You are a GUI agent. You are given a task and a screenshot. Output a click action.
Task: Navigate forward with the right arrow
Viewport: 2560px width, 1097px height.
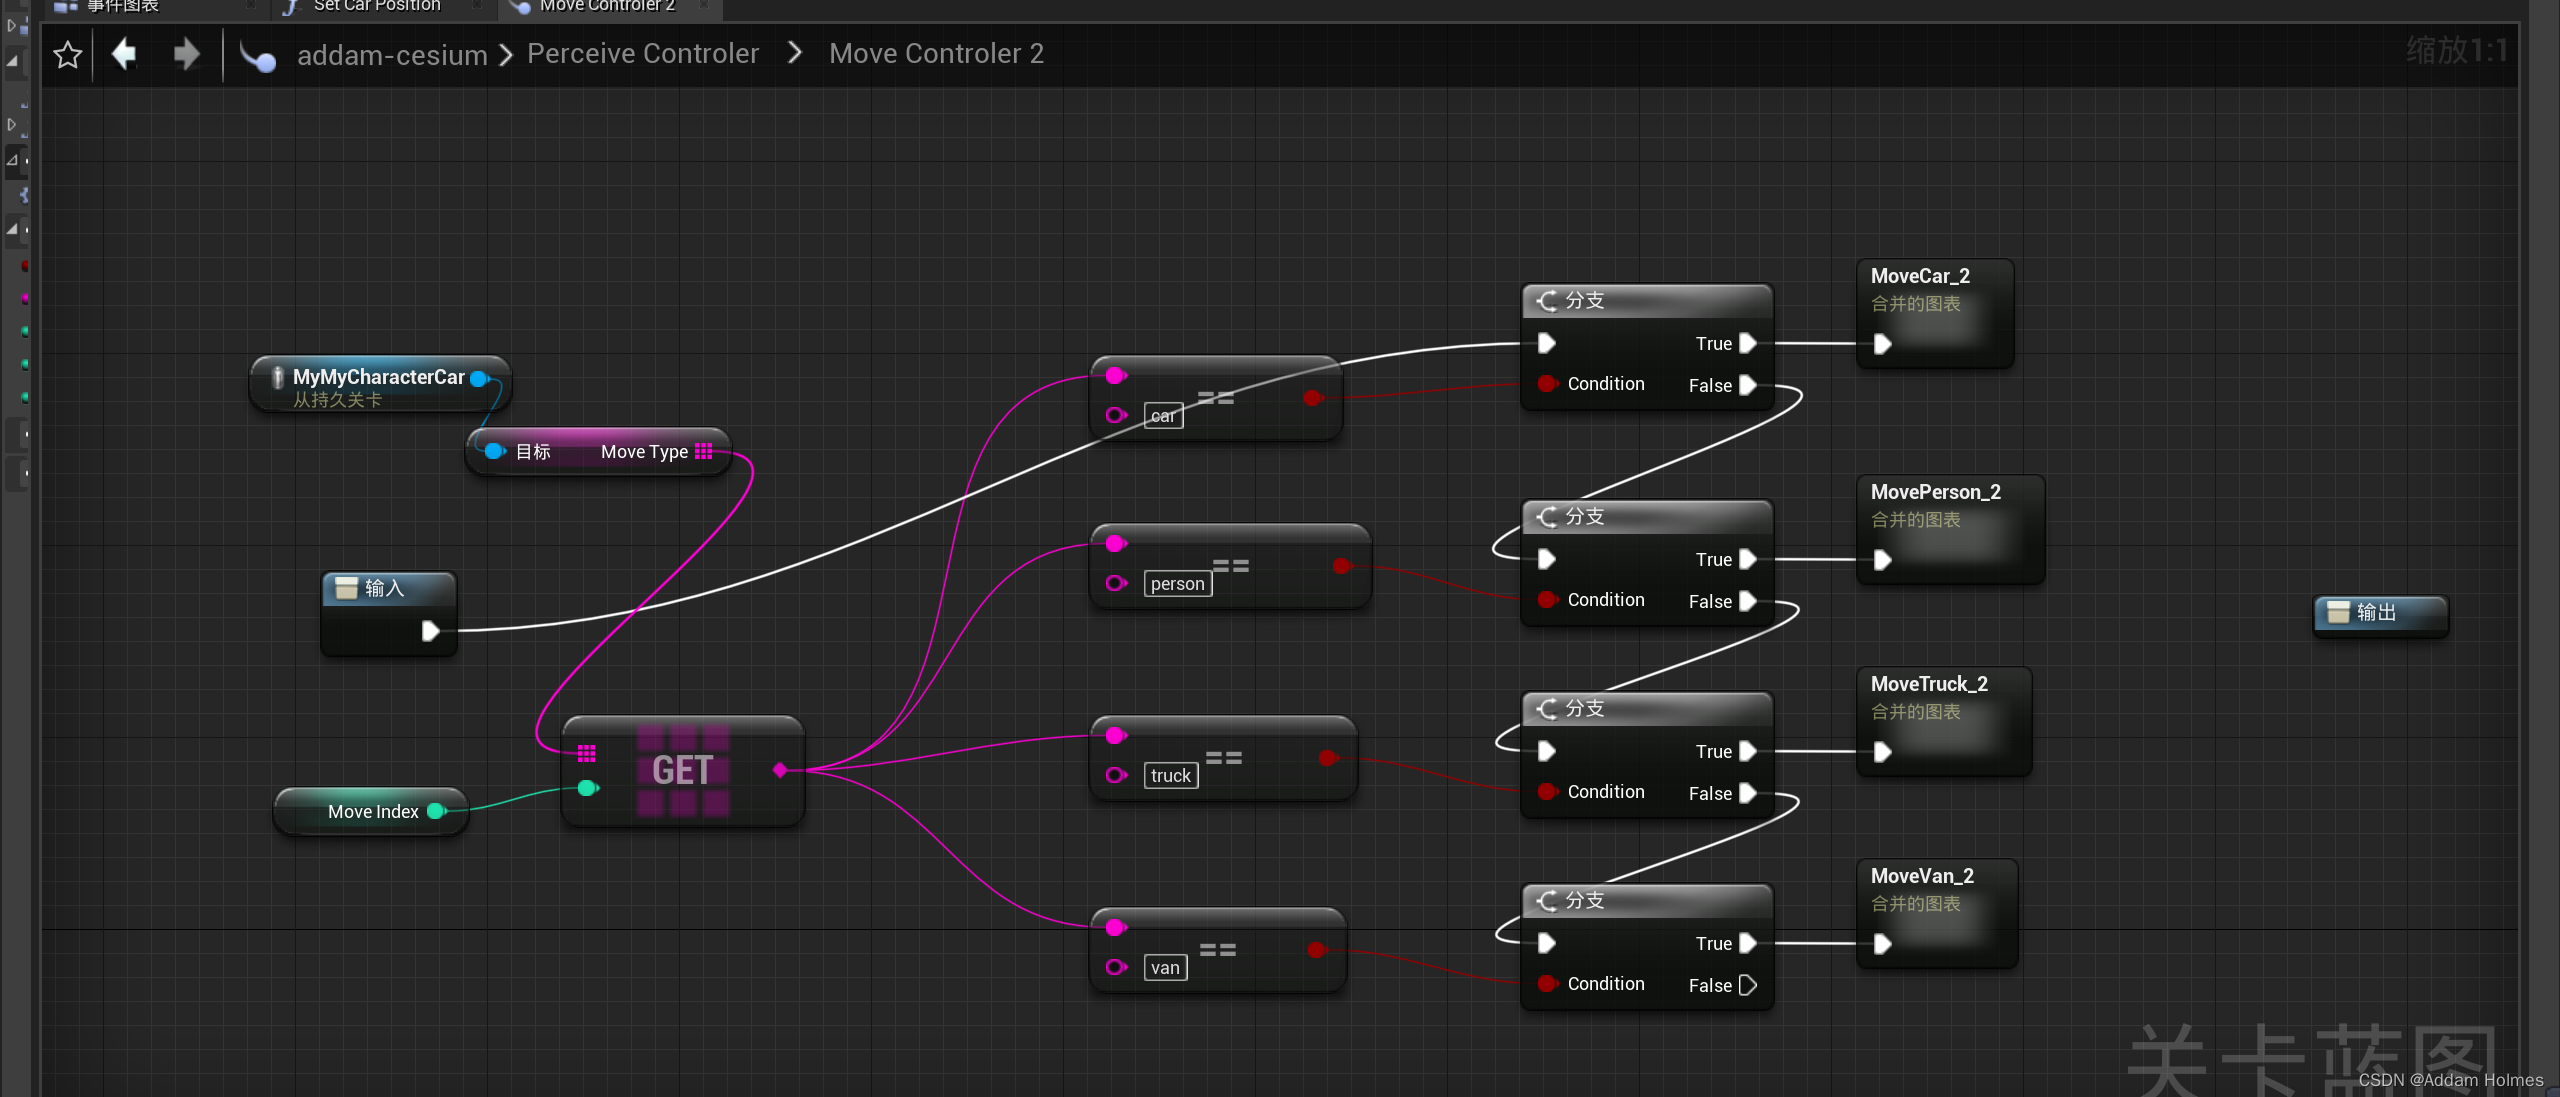click(186, 54)
